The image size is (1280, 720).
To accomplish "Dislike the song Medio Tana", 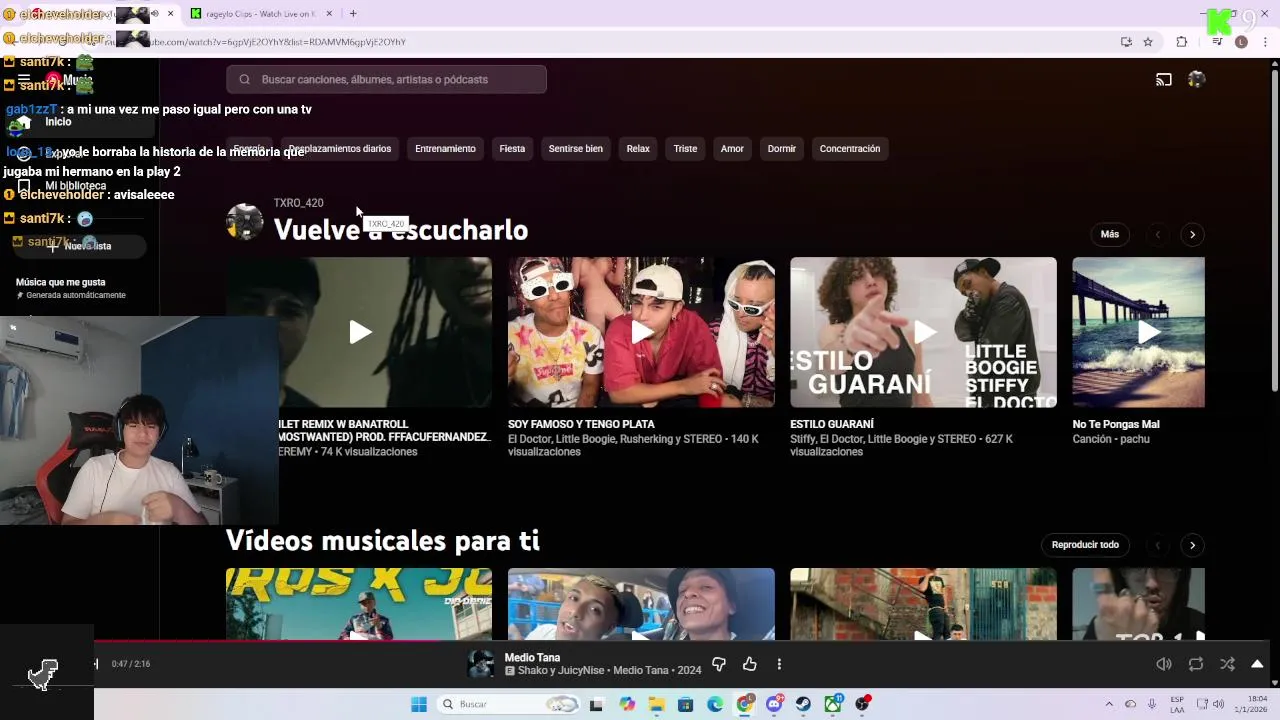I will (718, 664).
